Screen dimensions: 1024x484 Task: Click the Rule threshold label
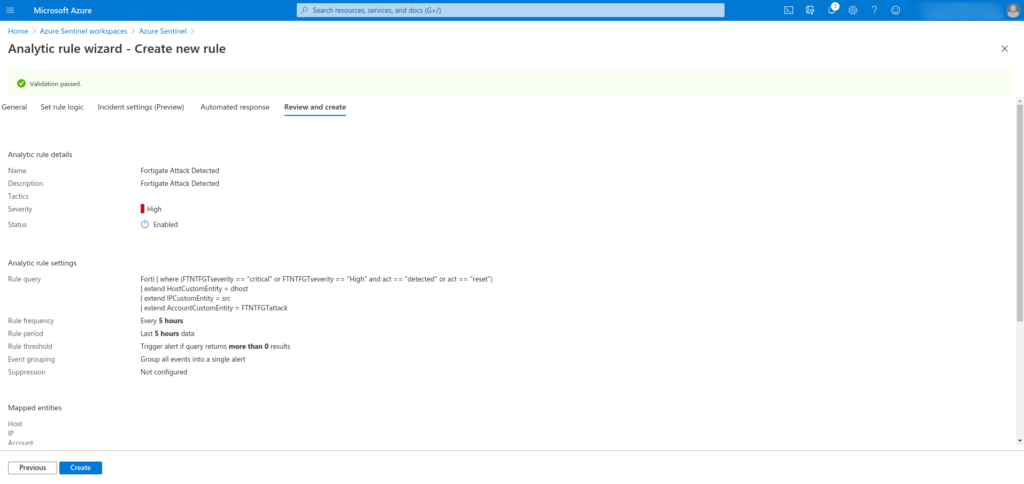[30, 346]
